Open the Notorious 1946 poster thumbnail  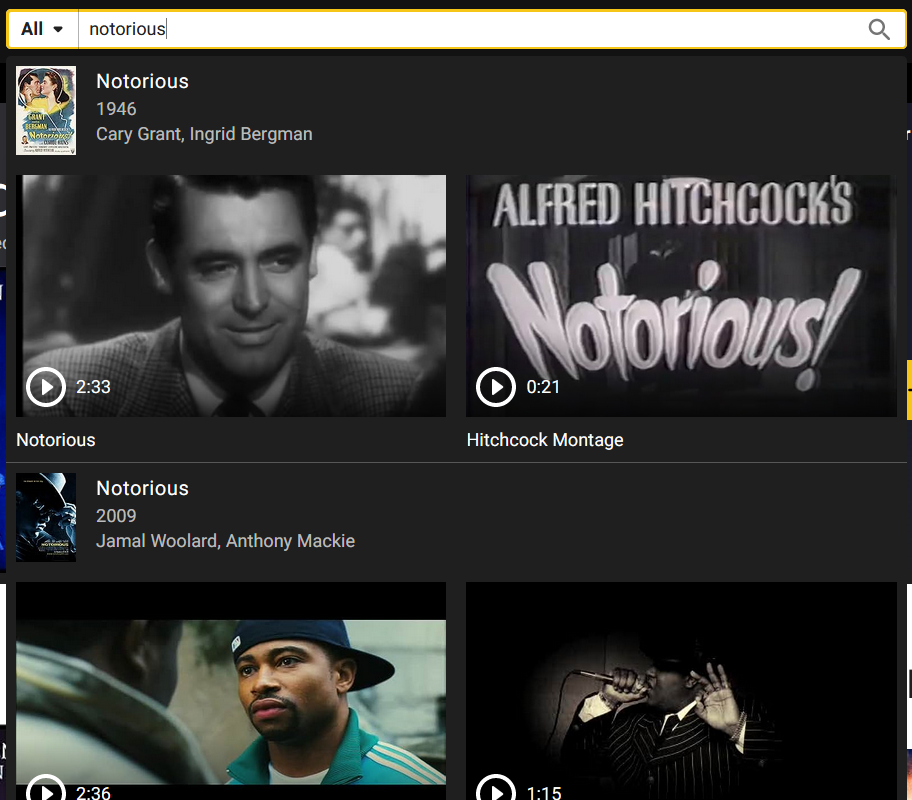pyautogui.click(x=46, y=110)
